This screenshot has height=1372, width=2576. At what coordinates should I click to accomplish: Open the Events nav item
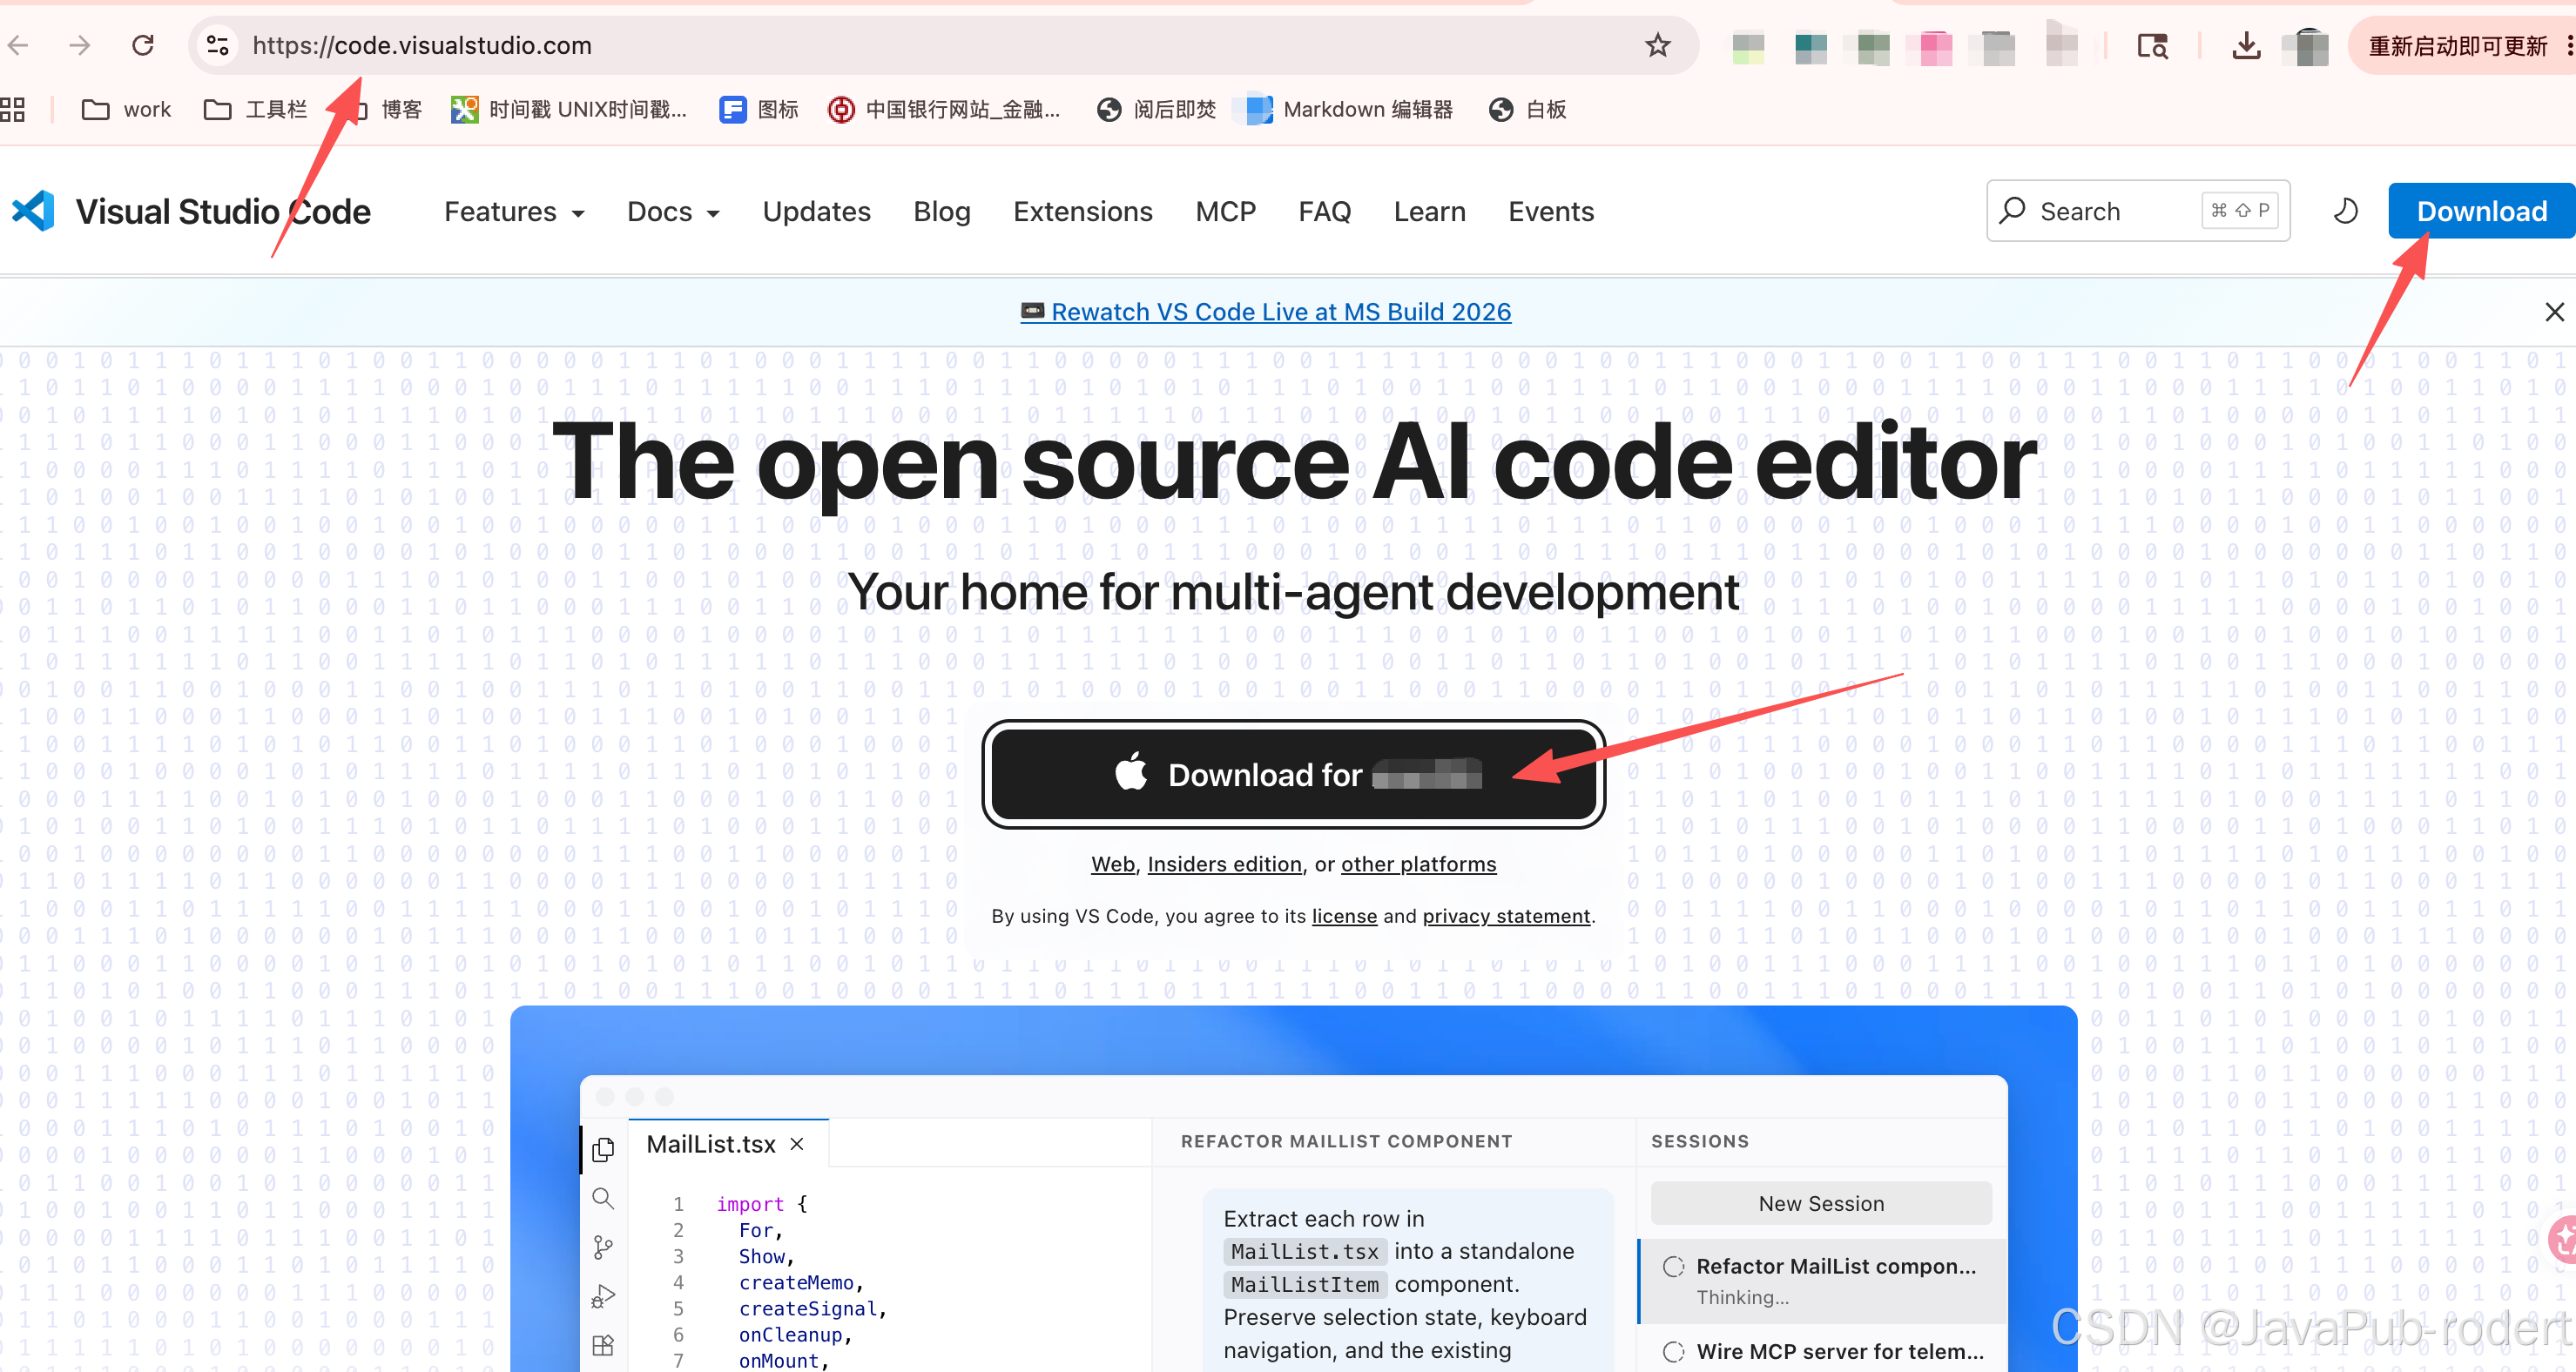(x=1551, y=212)
